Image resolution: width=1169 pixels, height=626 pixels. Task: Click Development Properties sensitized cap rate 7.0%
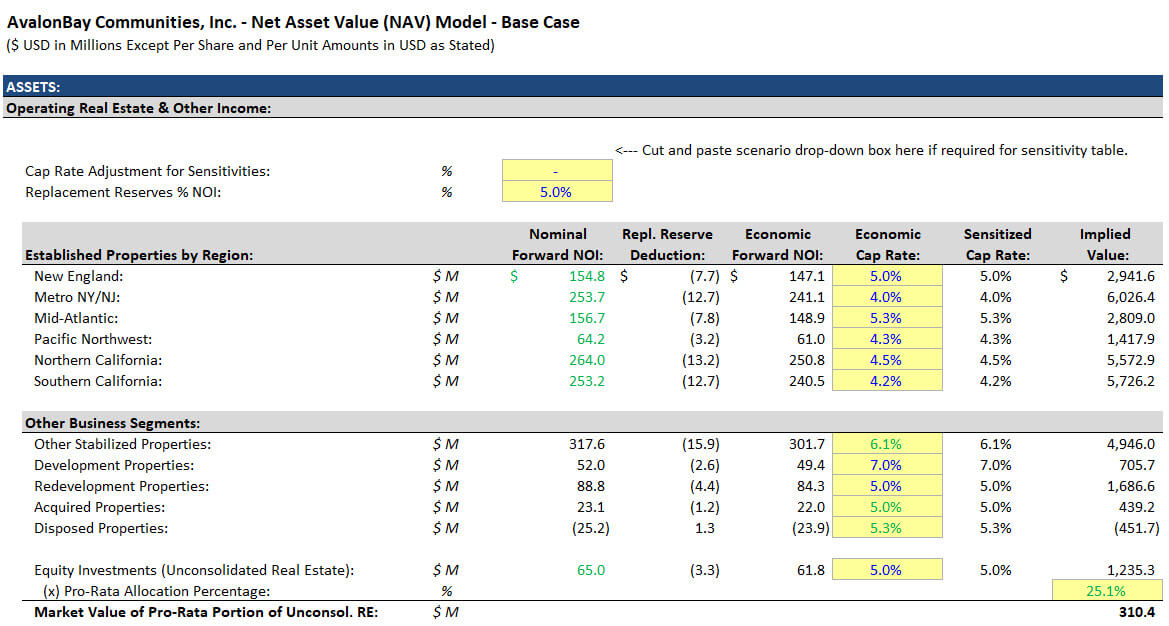point(995,464)
